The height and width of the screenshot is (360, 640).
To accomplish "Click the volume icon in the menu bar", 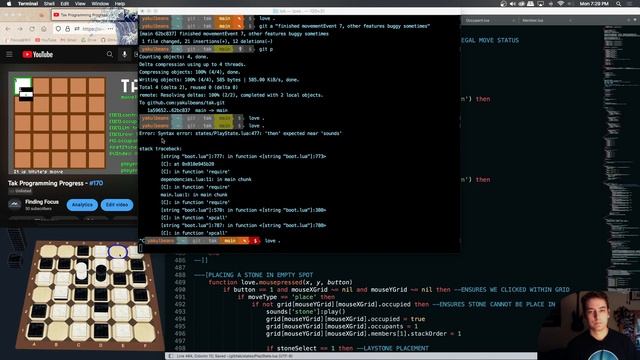I will 512,4.
